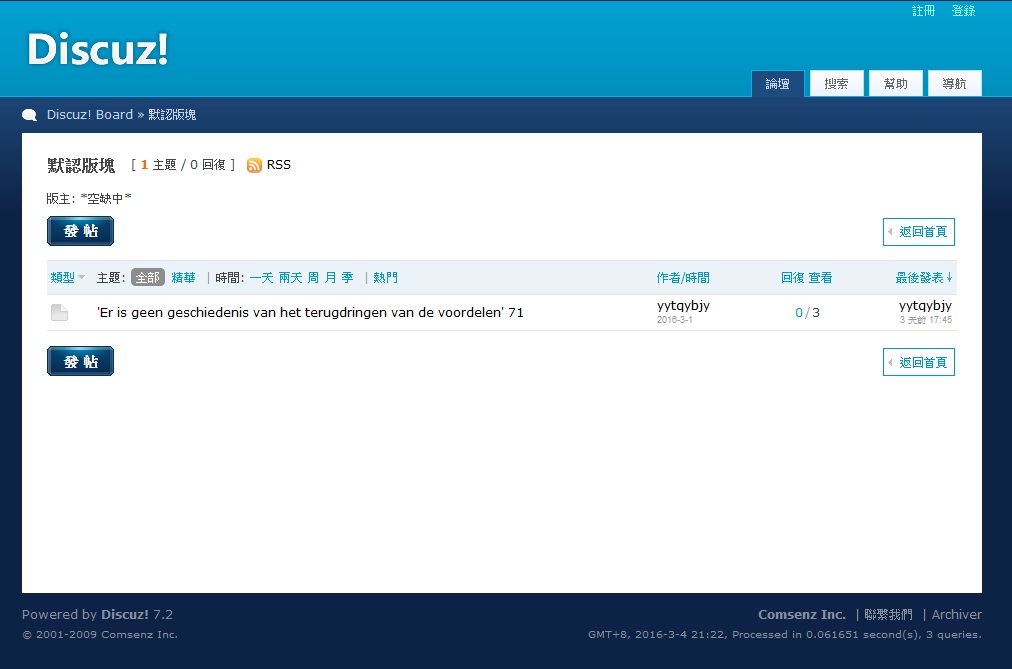Filter topics by 精華
Screen dimensions: 1012x669
(183, 278)
